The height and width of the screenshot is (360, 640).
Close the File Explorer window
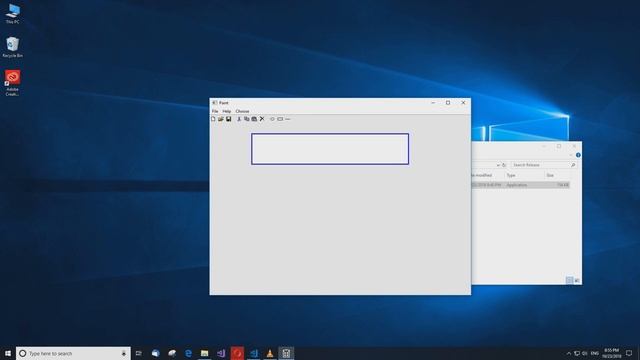[574, 146]
